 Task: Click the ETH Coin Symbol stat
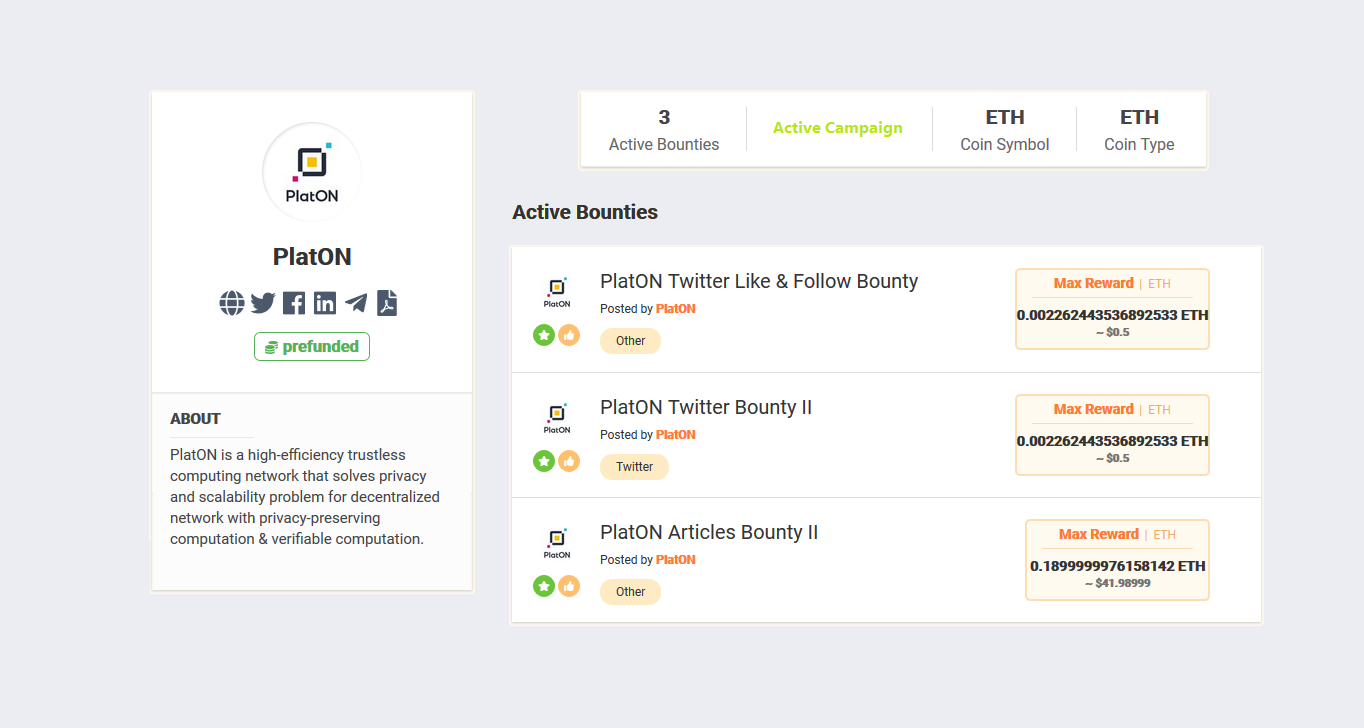1005,130
